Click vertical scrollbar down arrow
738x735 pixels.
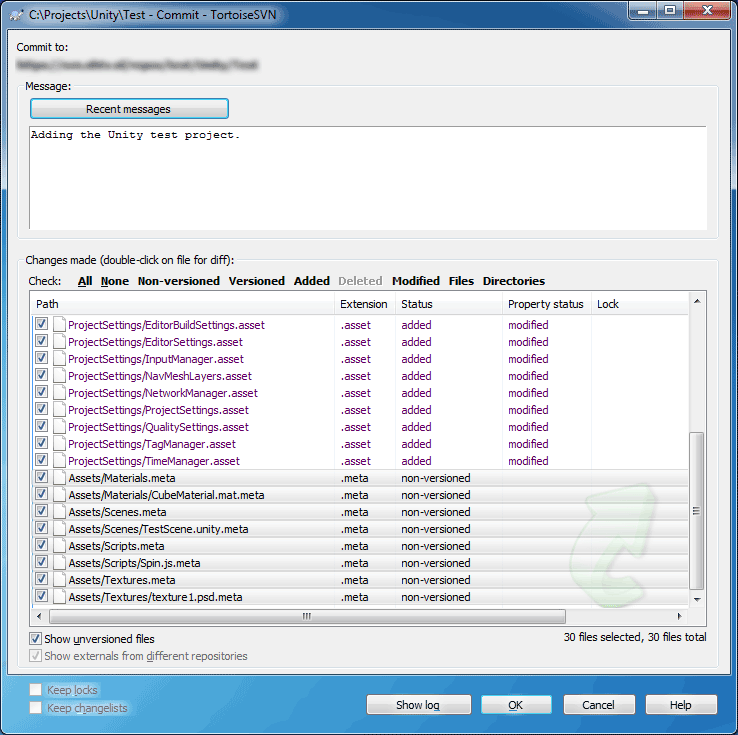(x=697, y=599)
